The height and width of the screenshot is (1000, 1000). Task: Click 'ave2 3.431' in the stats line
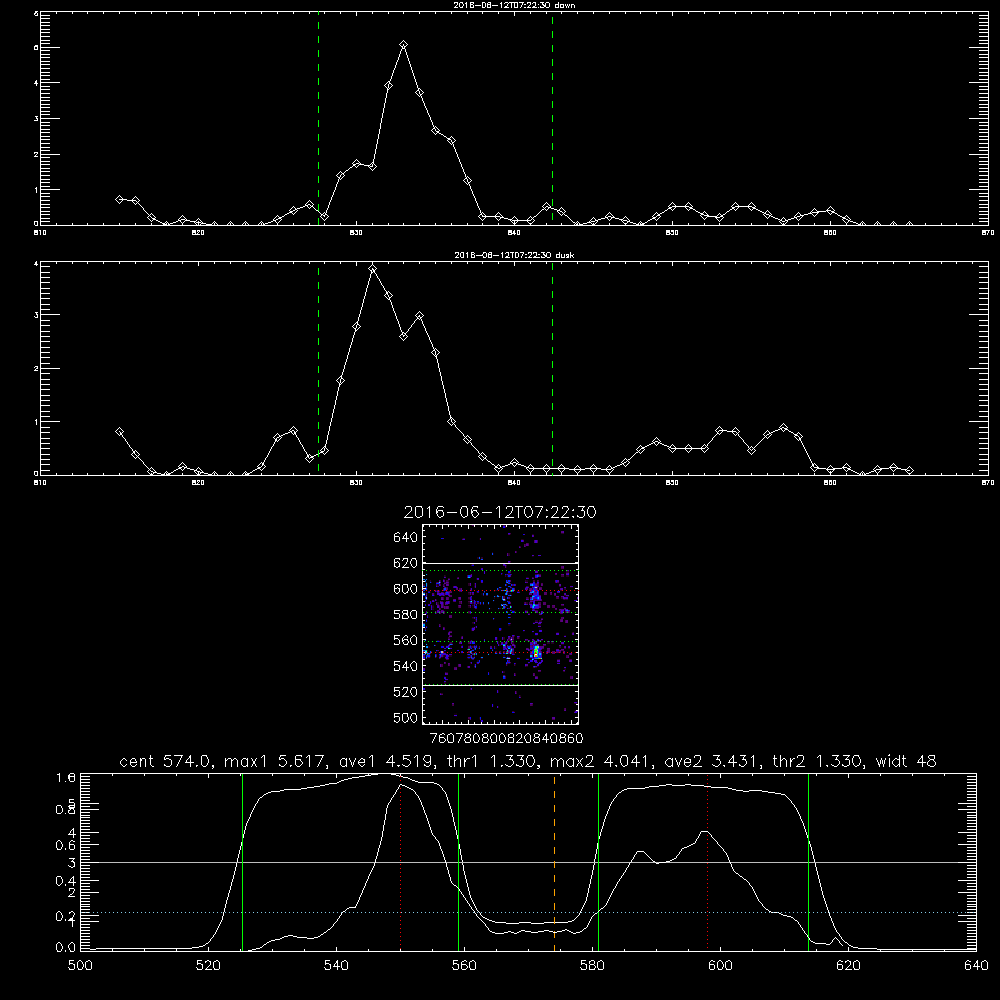(712, 761)
